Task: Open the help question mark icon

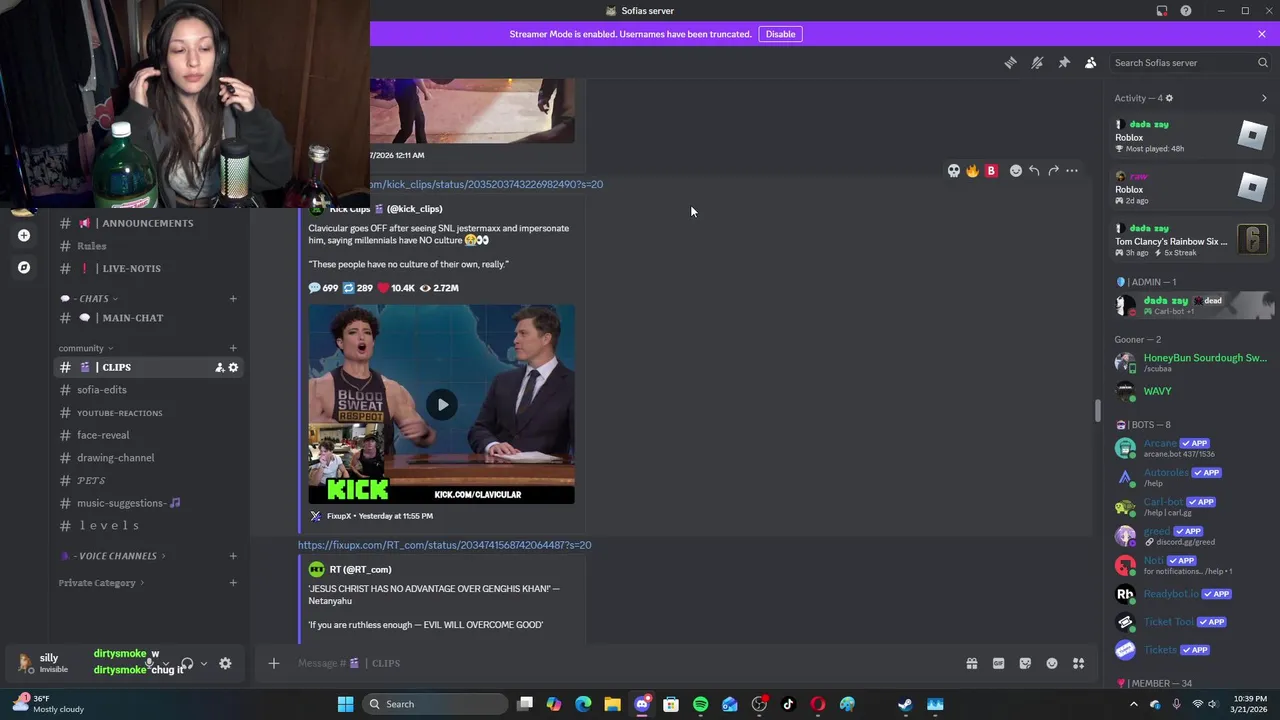Action: click(x=1186, y=11)
